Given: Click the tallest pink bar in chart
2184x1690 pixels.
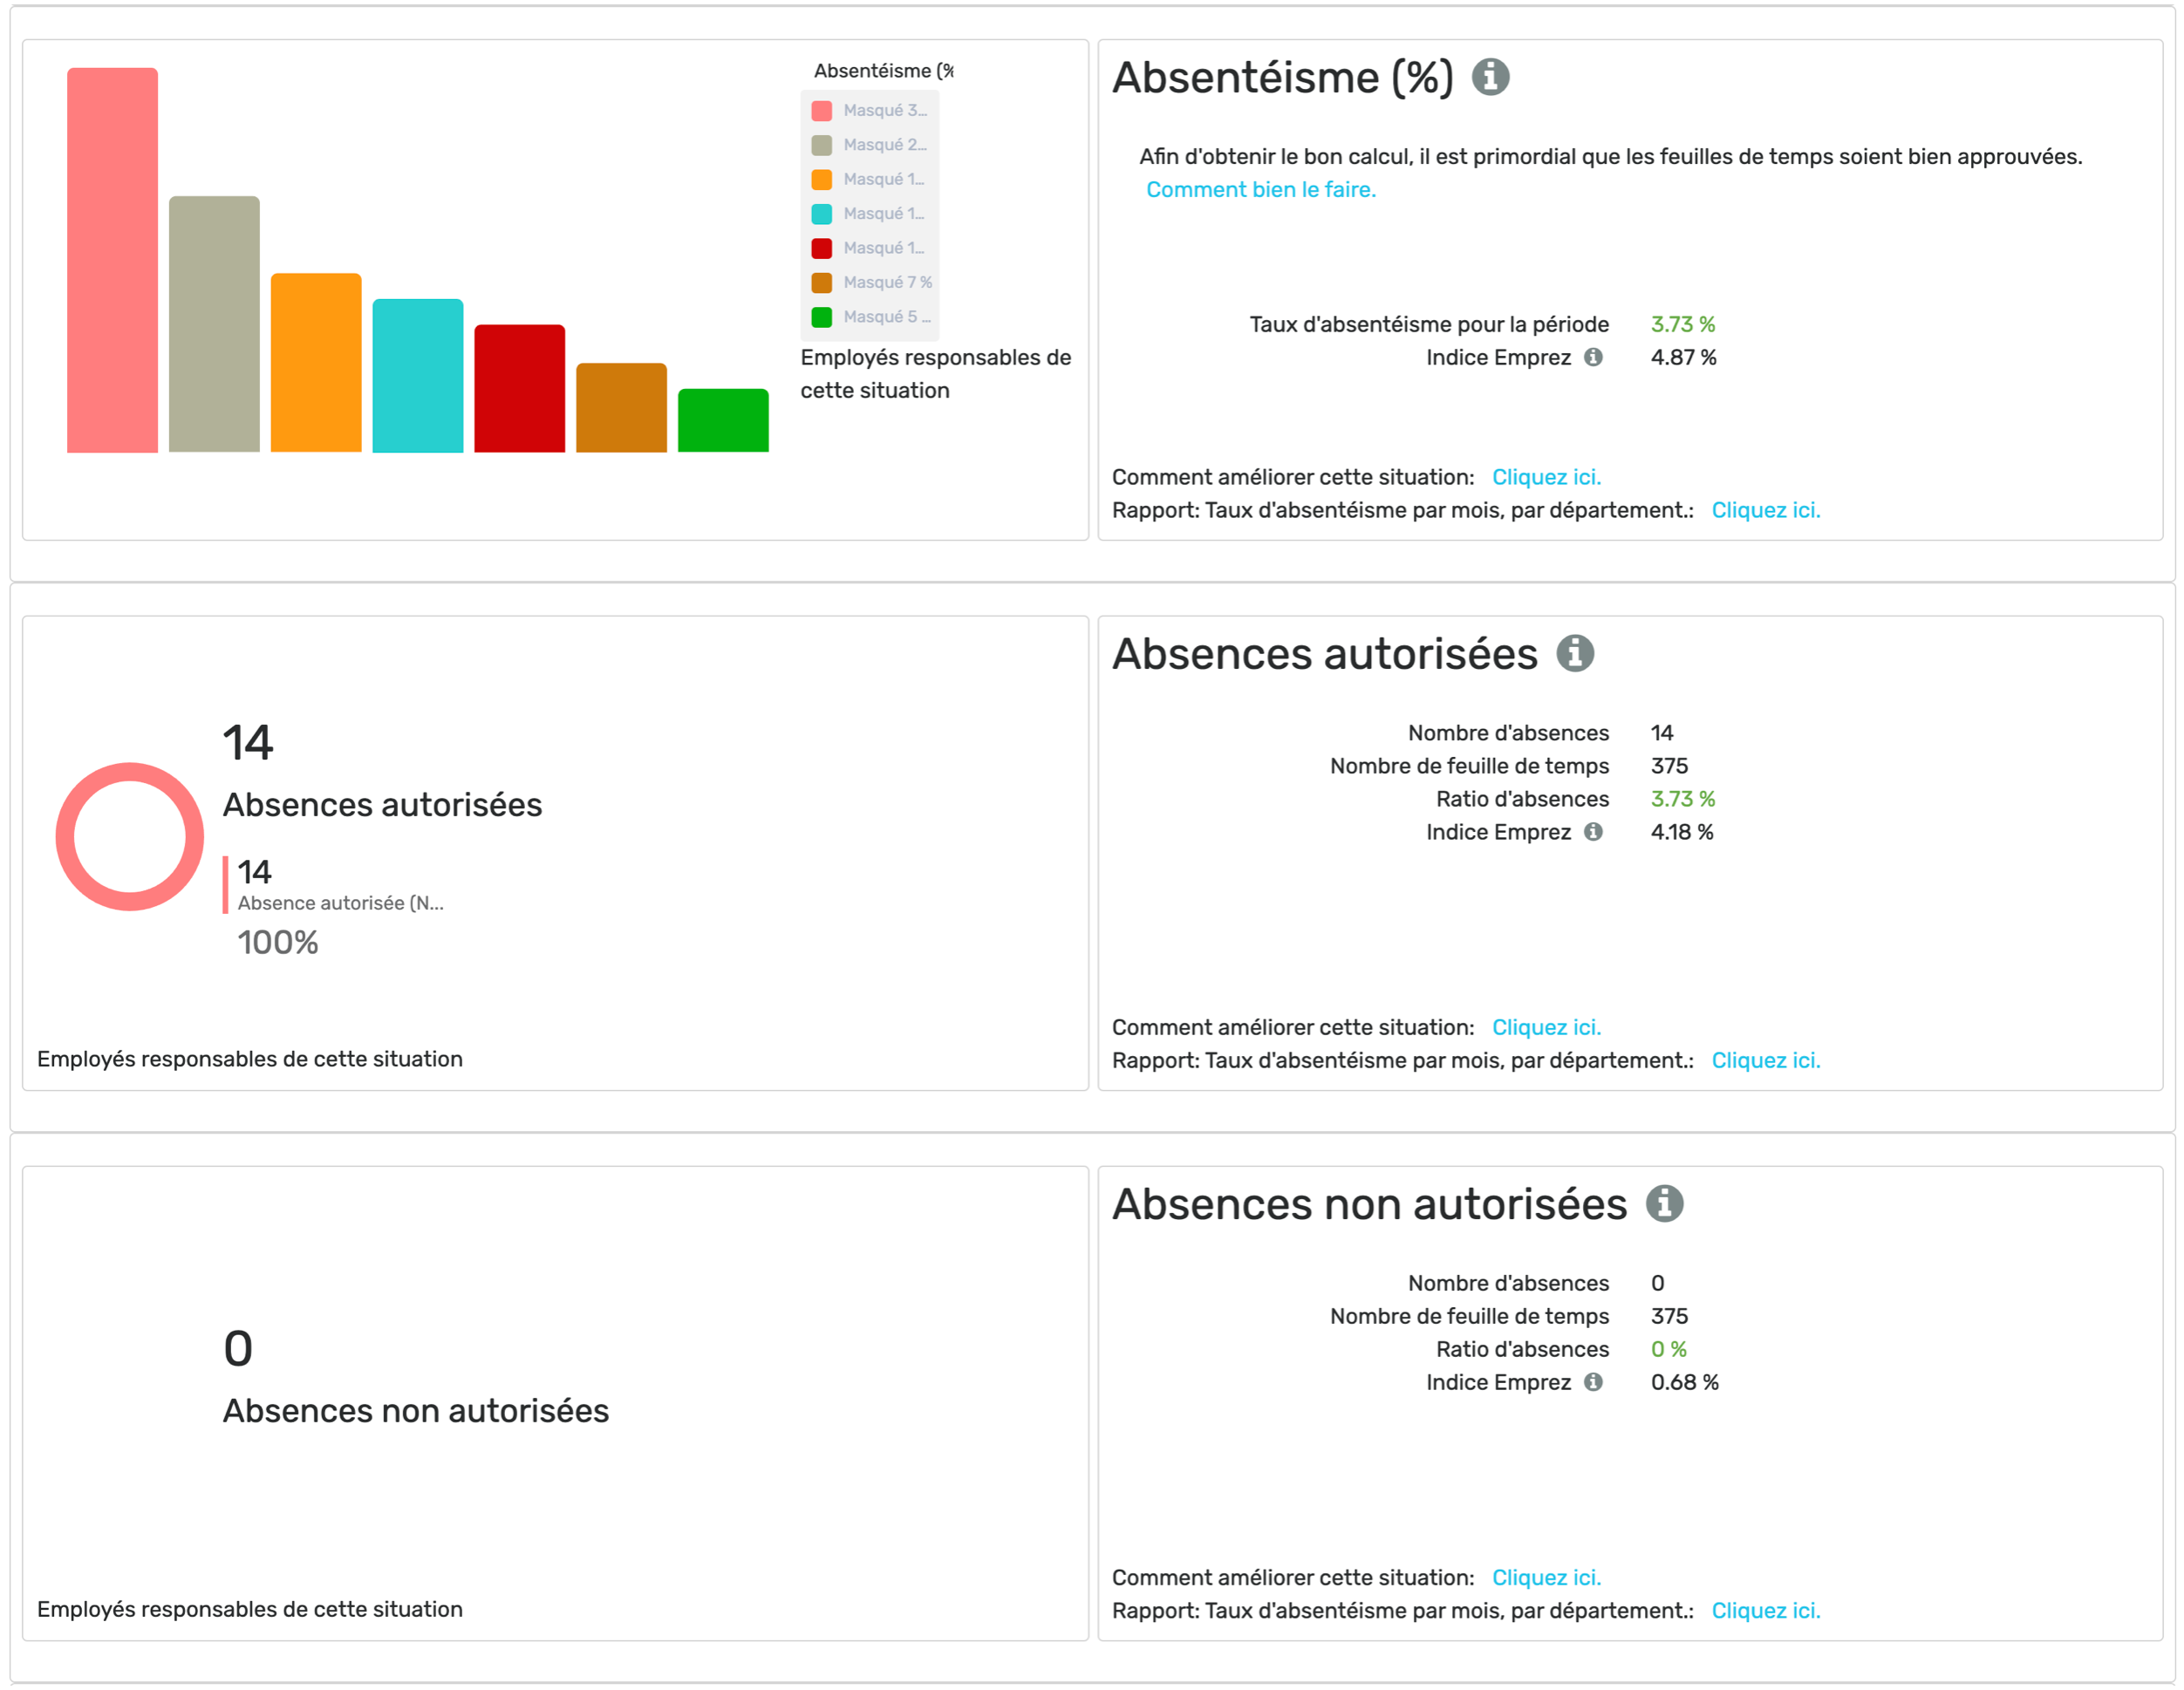Looking at the screenshot, I should (x=112, y=260).
